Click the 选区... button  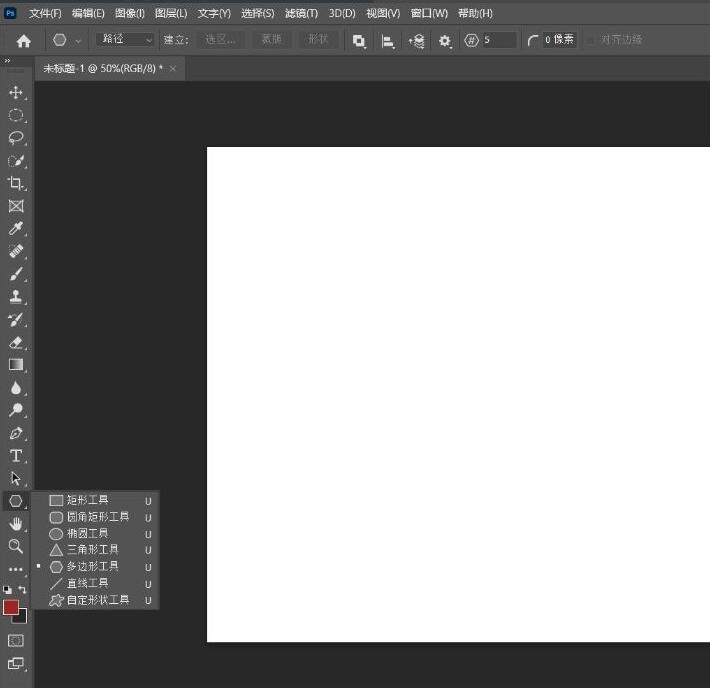pyautogui.click(x=219, y=40)
